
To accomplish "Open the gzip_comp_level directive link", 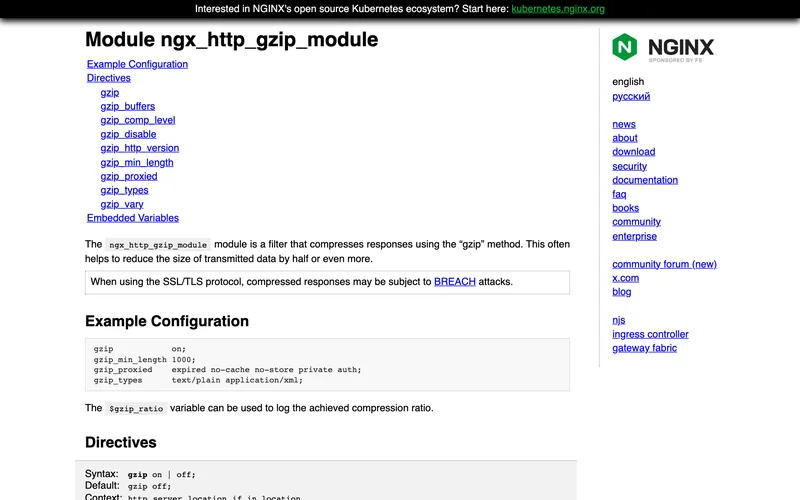I will pos(138,120).
